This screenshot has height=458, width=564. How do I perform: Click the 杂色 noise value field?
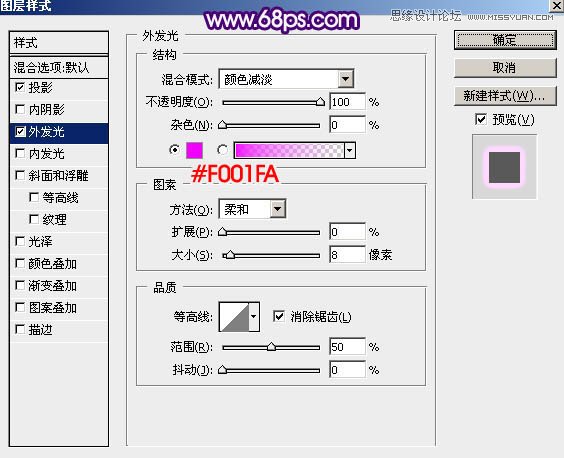click(x=347, y=125)
